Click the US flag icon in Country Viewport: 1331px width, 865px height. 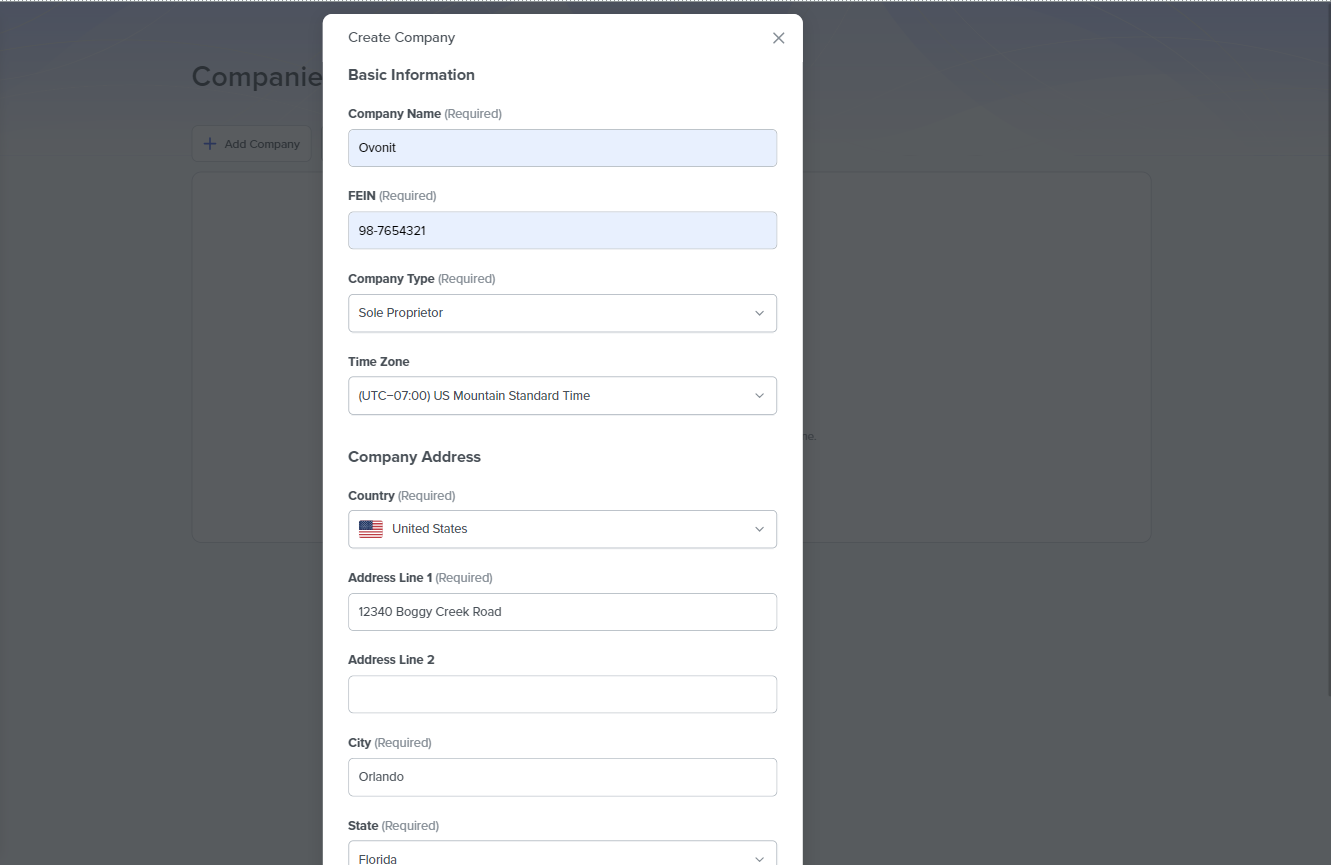(371, 529)
